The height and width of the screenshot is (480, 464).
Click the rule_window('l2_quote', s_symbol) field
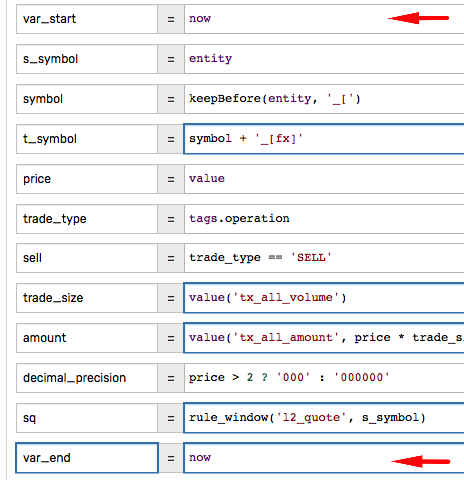324,418
